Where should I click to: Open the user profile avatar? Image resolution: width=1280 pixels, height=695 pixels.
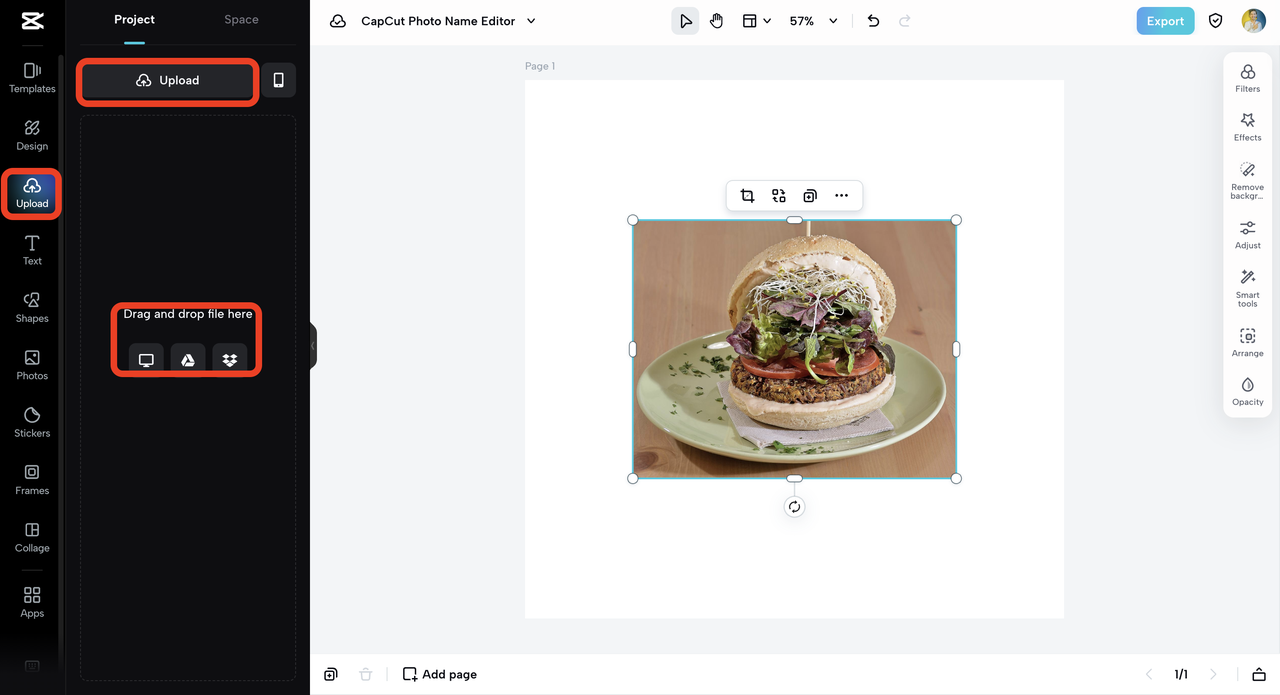click(1254, 21)
